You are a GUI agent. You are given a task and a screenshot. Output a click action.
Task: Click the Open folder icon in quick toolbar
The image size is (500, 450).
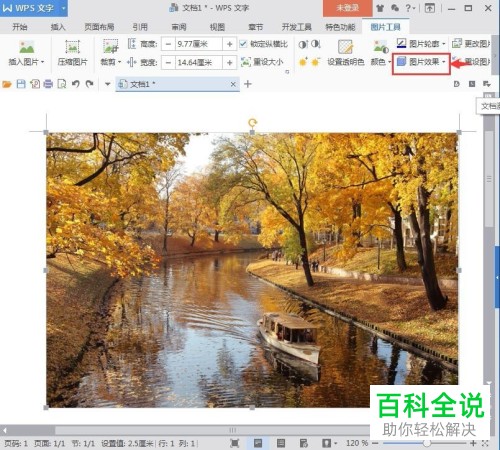[7, 84]
